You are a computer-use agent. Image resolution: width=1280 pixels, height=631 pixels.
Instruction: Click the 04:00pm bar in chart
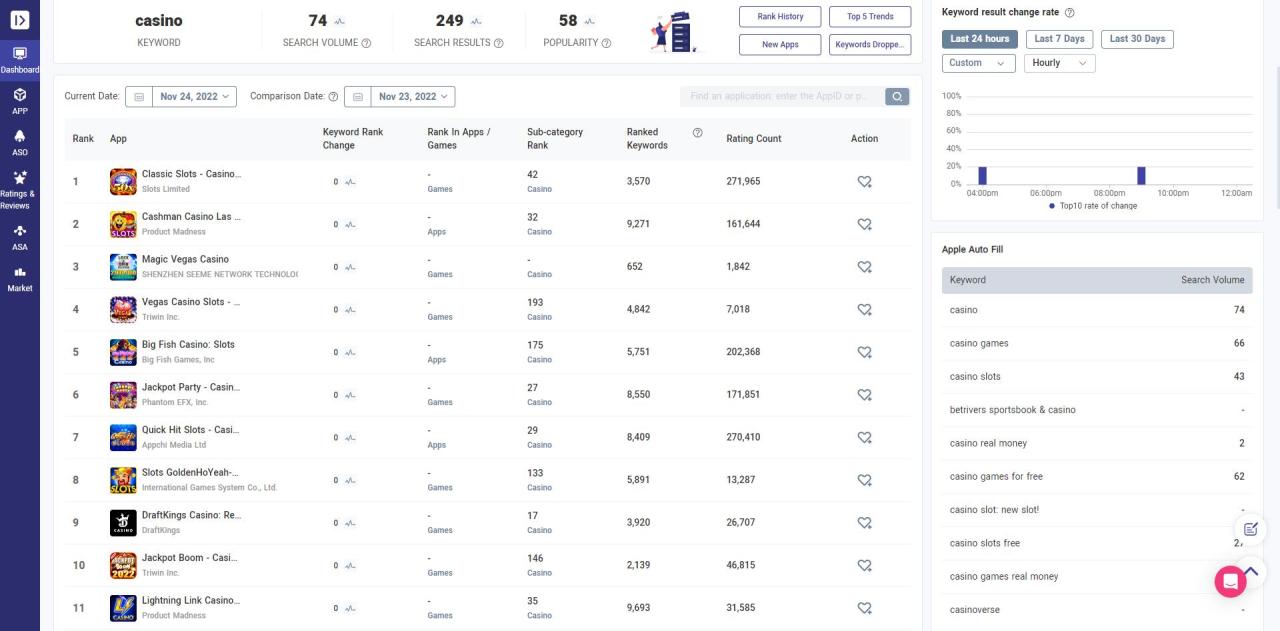tap(982, 176)
